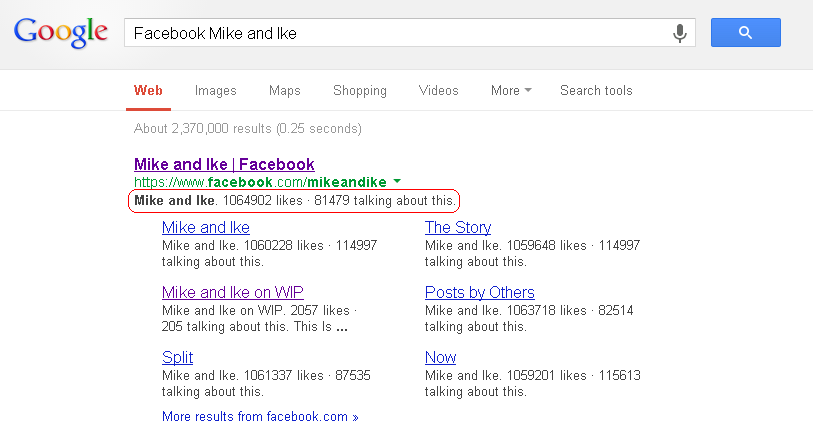Click the About 2,370,000 results text
The image size is (813, 443).
click(x=248, y=129)
